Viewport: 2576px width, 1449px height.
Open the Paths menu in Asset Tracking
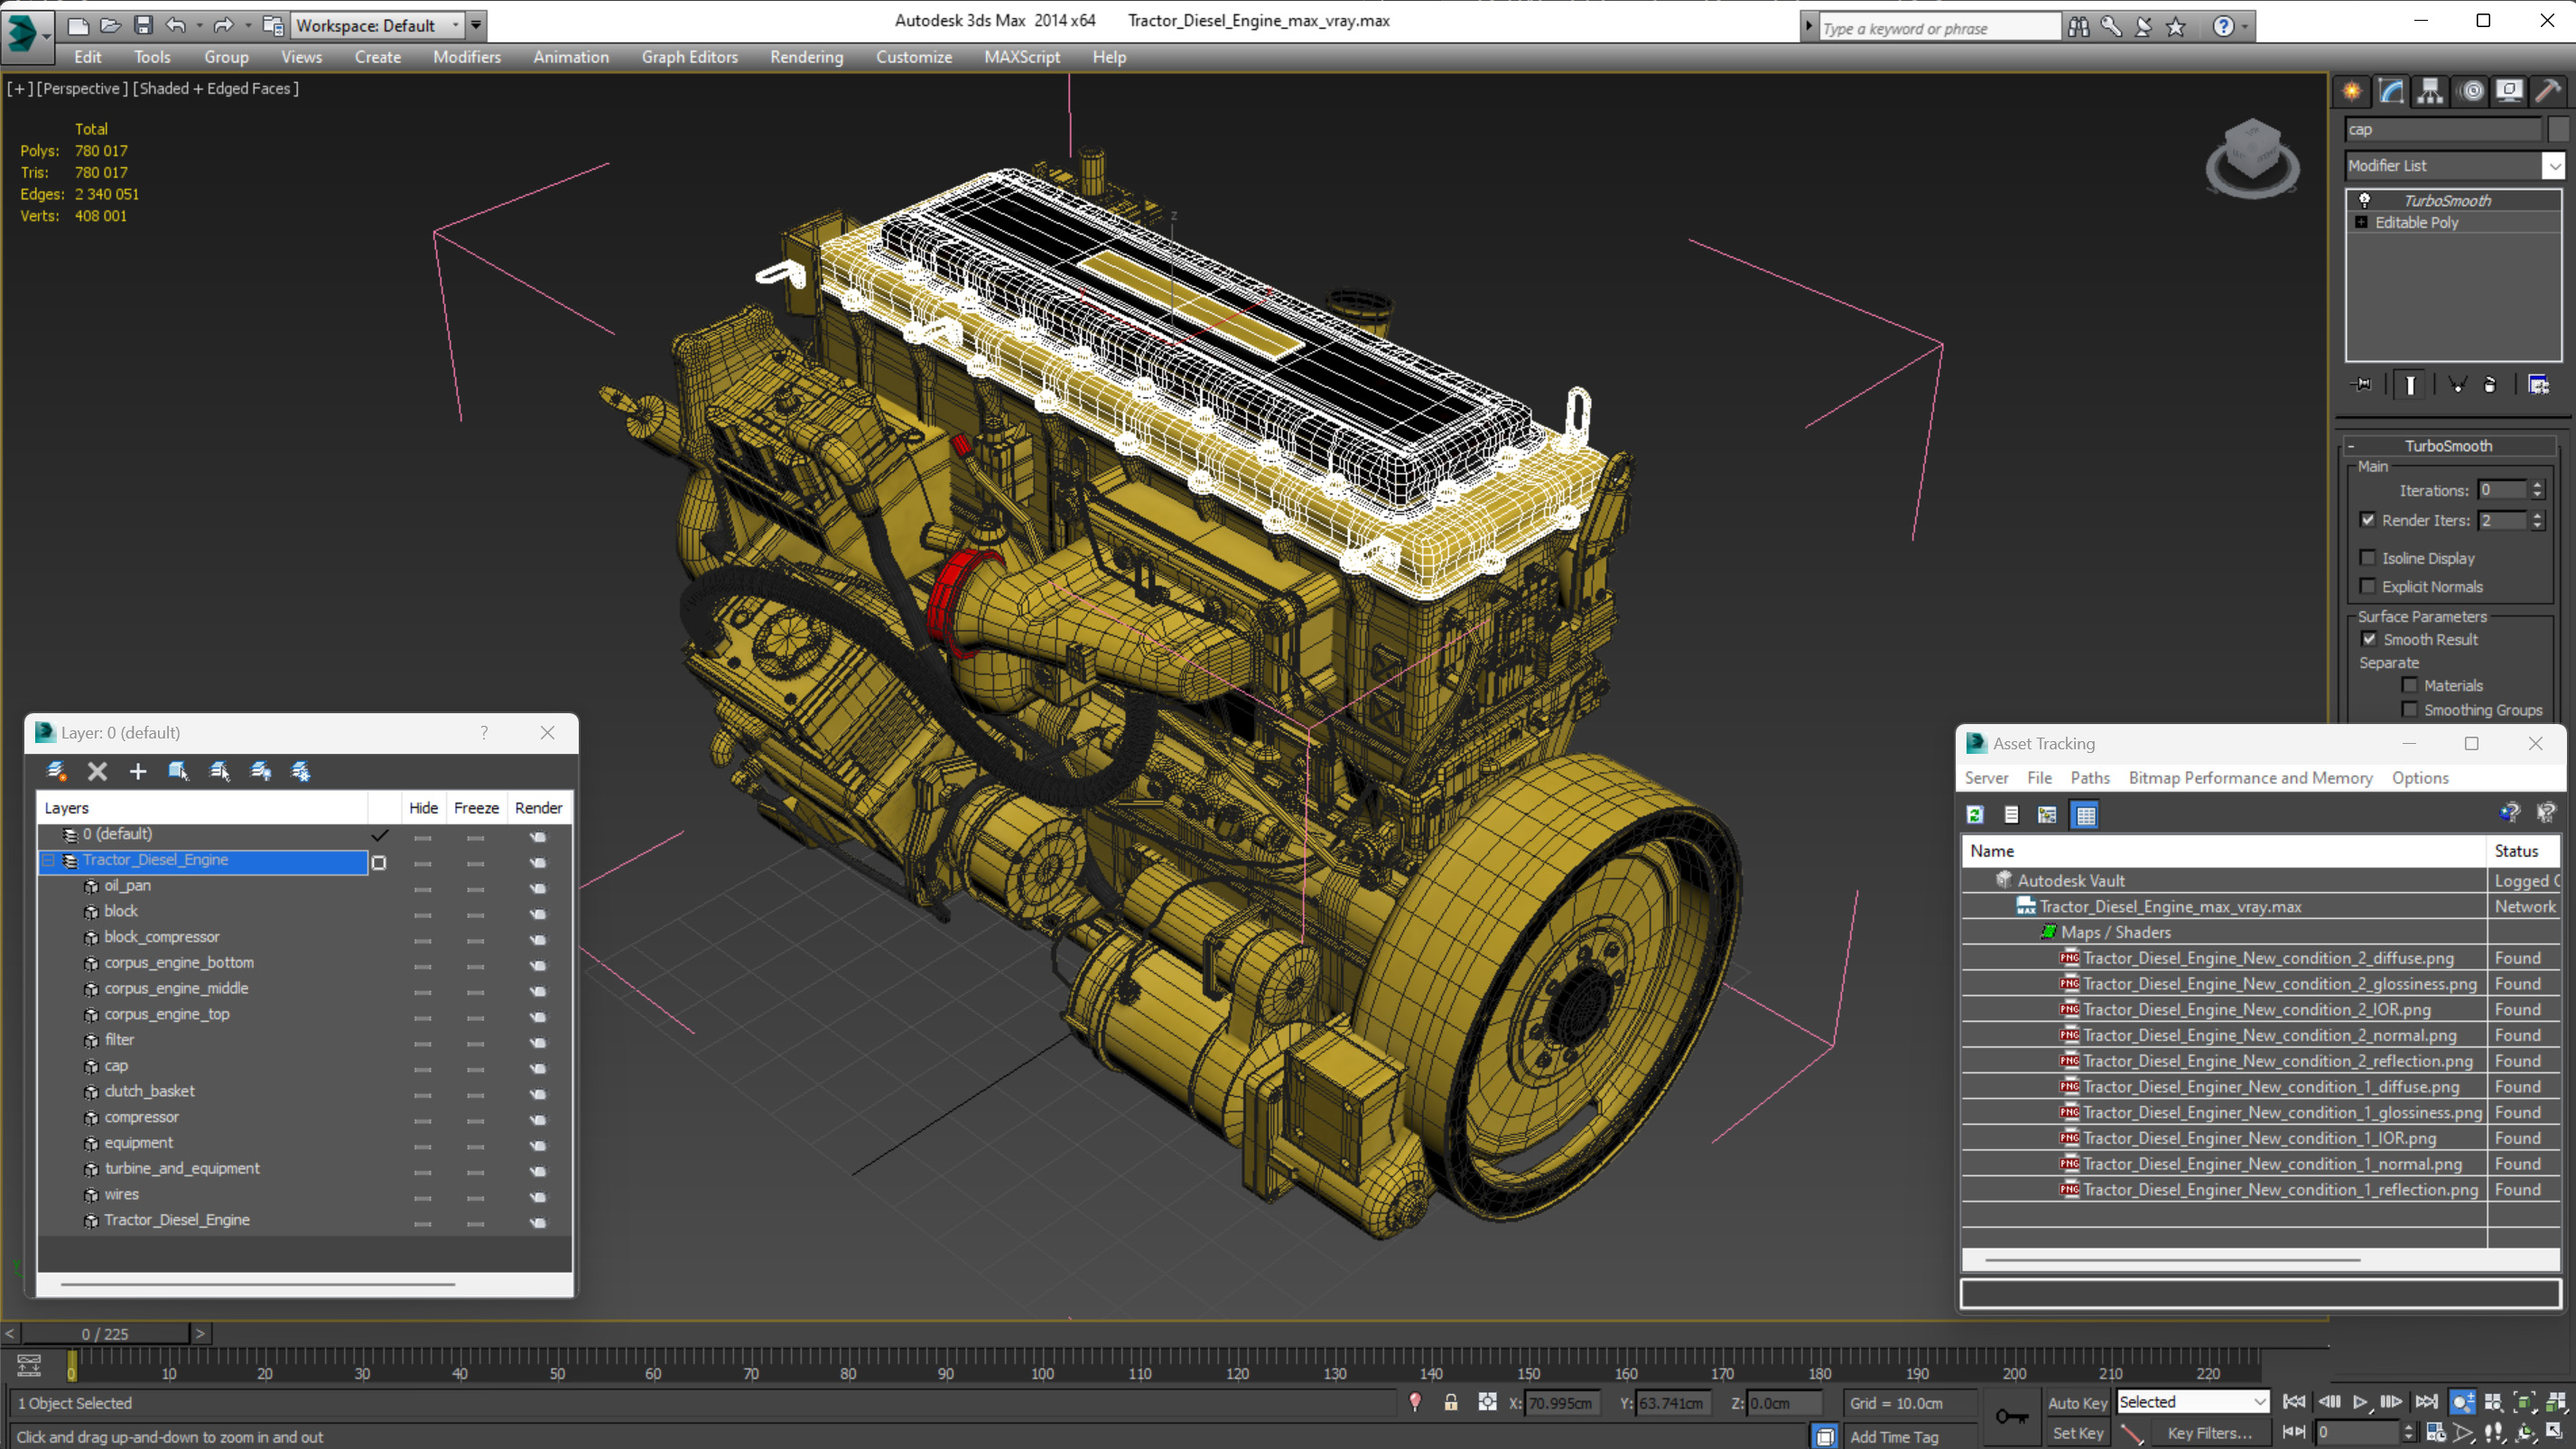2089,778
